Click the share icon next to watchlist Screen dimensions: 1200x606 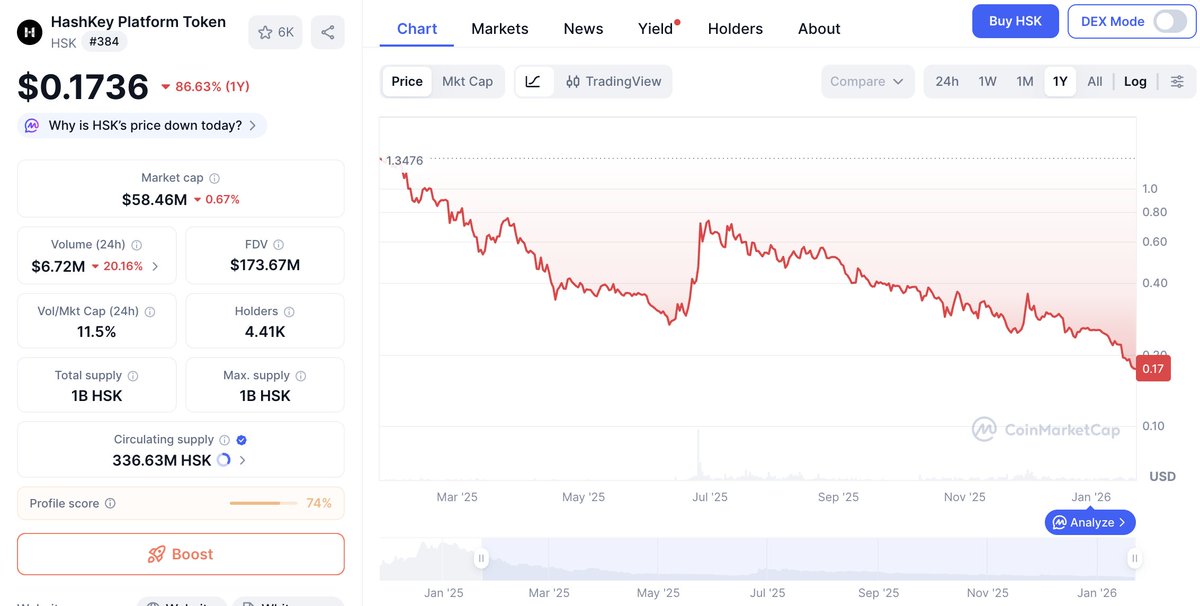327,32
